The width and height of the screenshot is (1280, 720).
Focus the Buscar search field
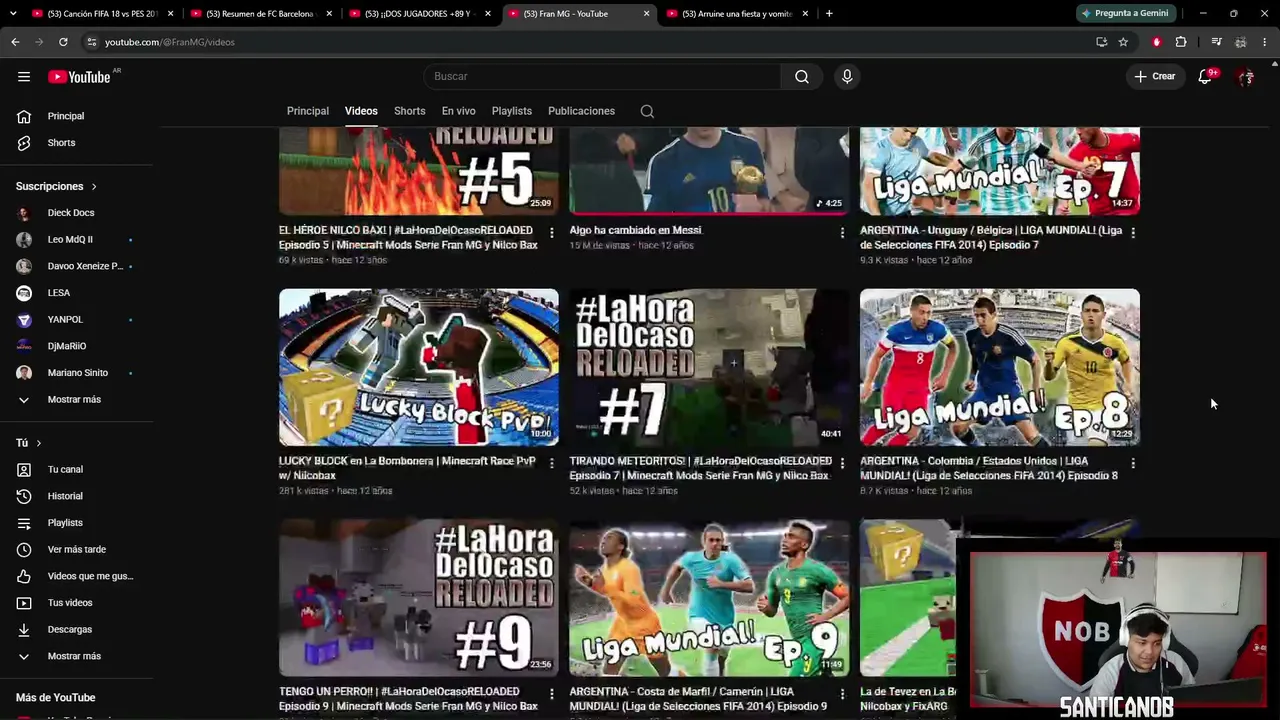tap(602, 77)
